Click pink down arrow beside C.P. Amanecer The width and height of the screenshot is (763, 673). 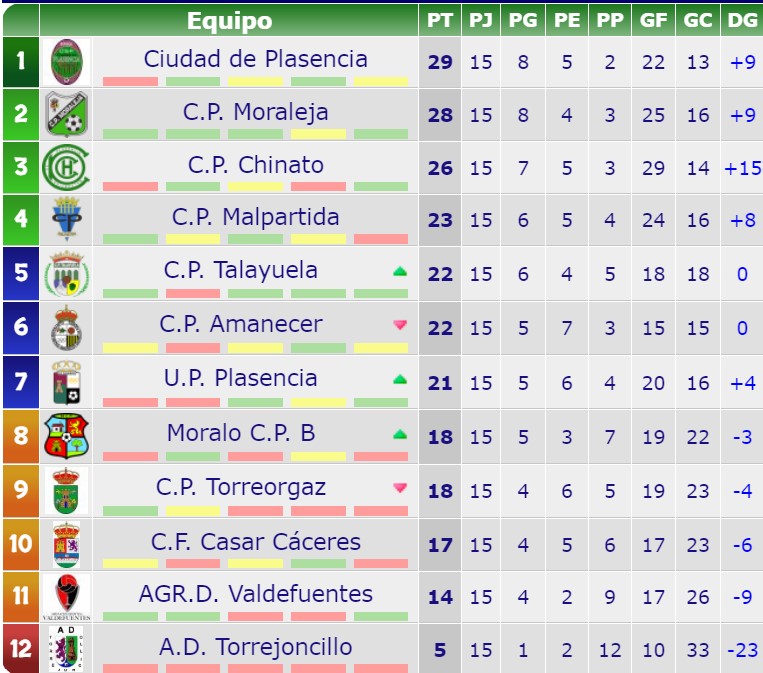(400, 325)
